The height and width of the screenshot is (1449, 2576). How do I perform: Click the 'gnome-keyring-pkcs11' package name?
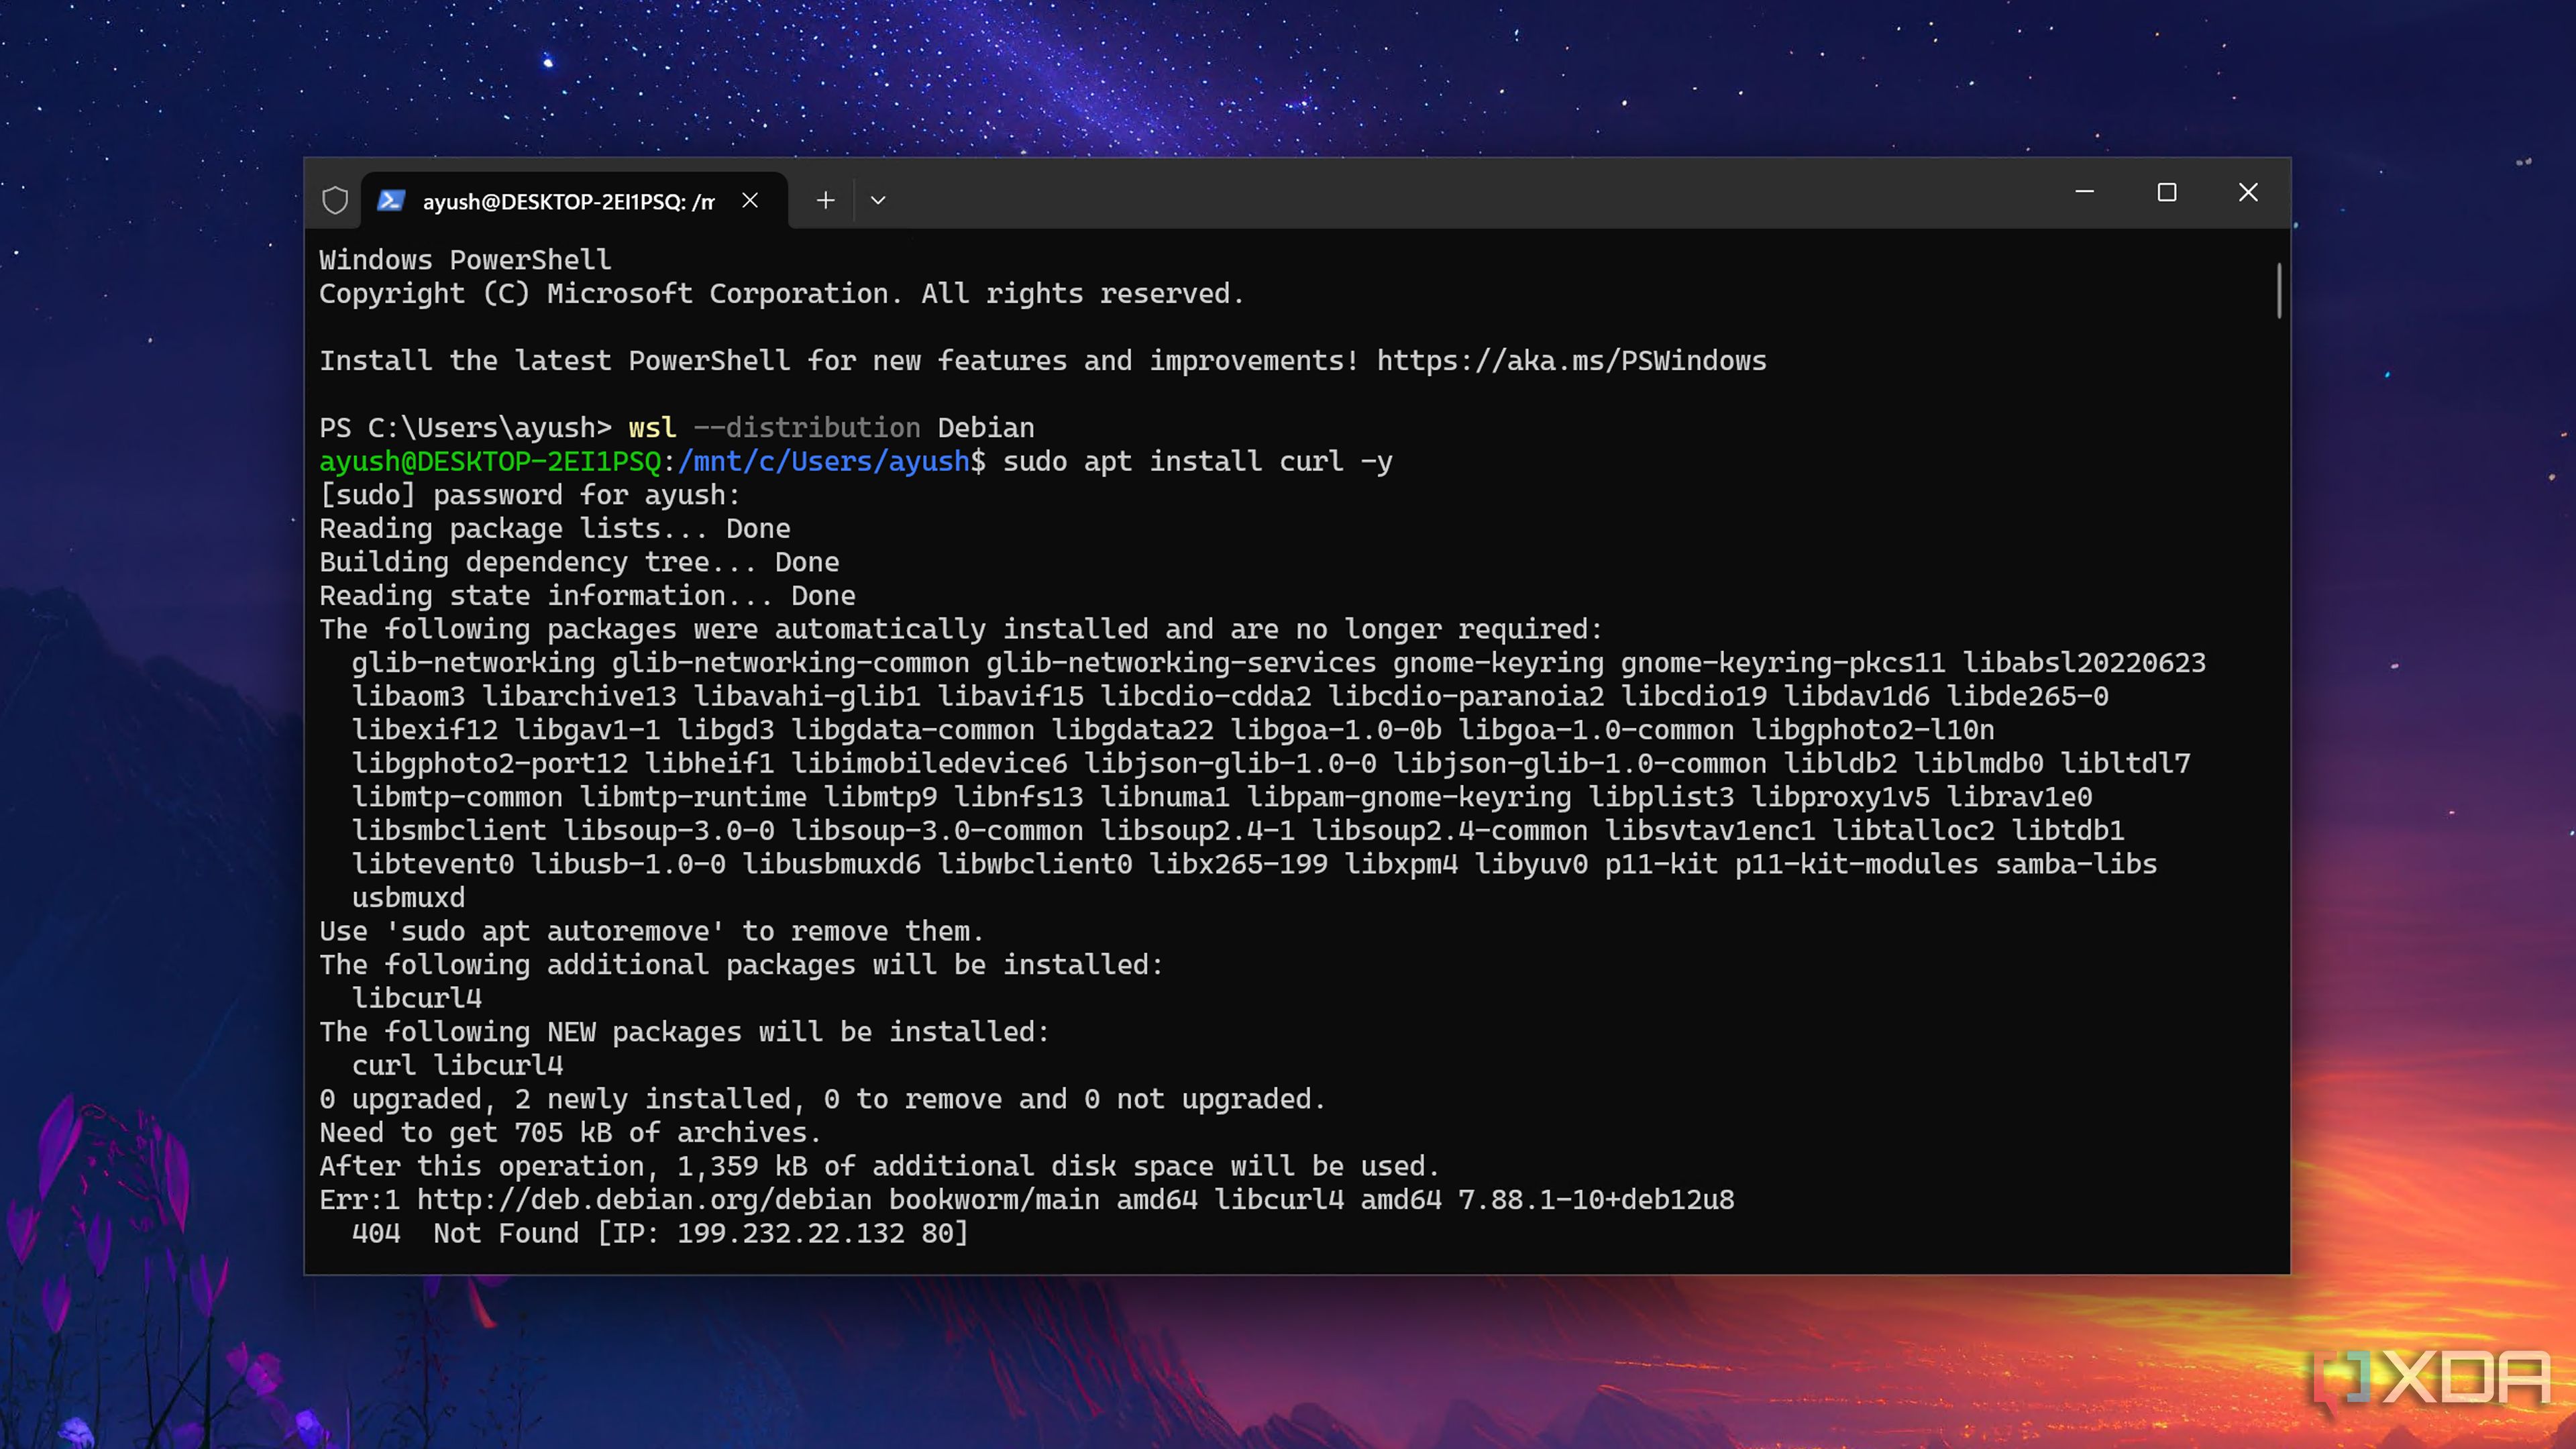pos(1783,663)
